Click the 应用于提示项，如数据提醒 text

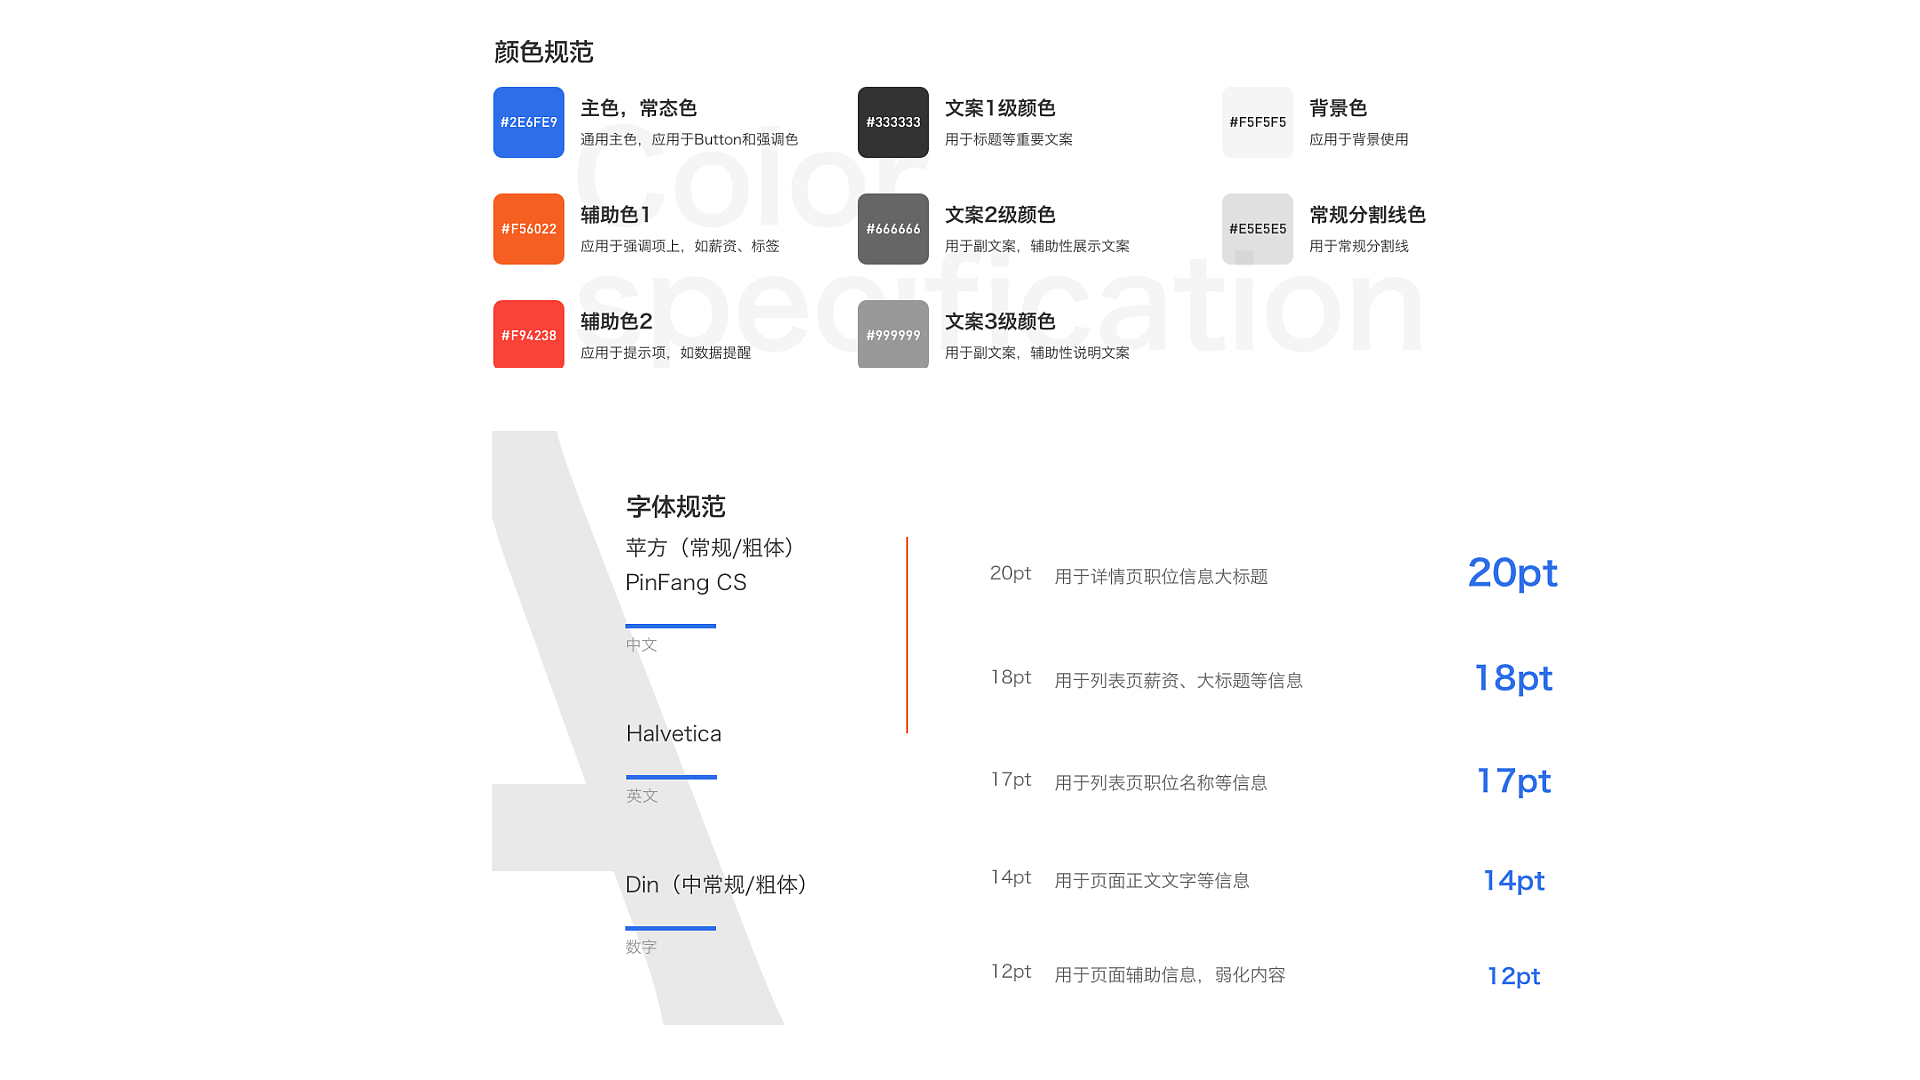[665, 353]
